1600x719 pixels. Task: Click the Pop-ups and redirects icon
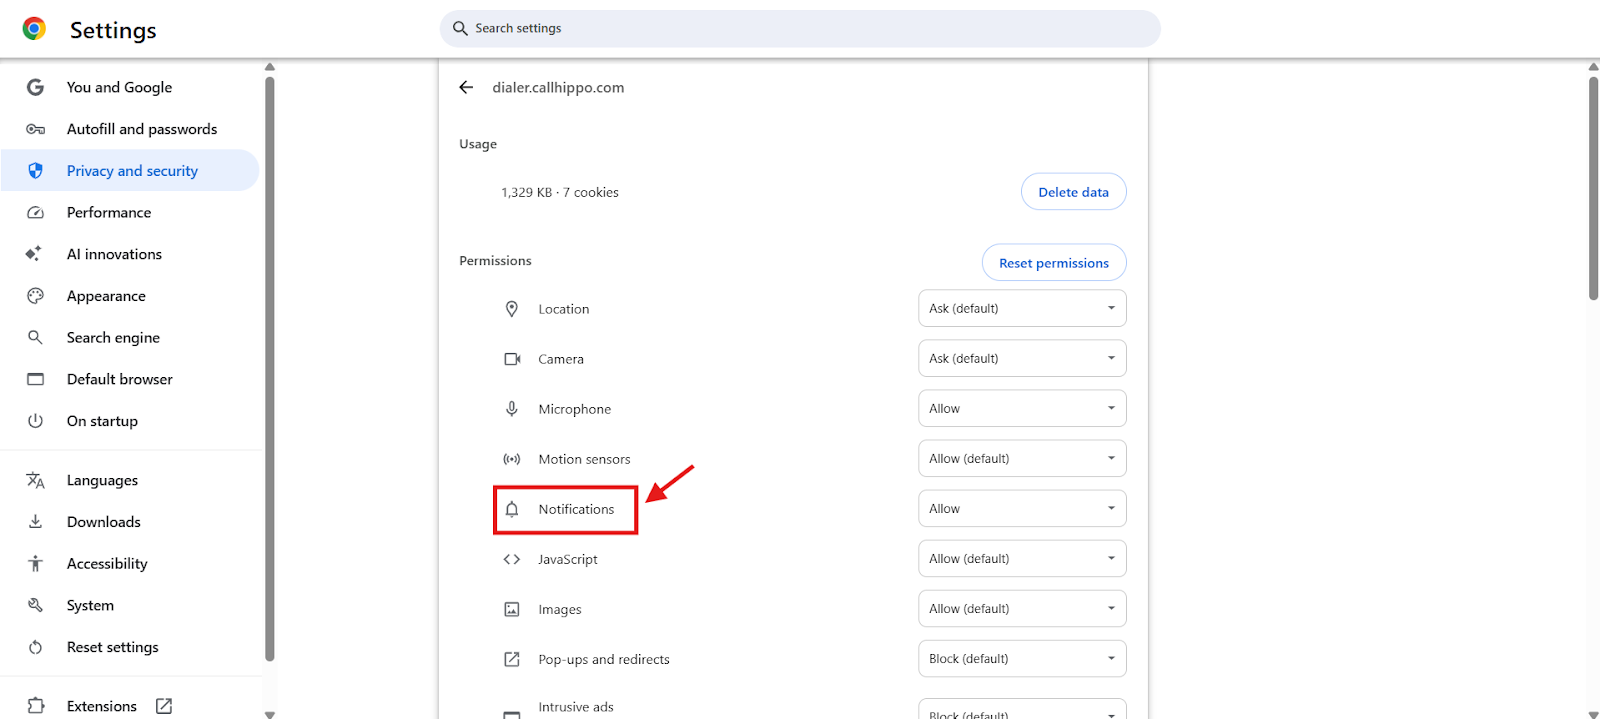point(512,659)
